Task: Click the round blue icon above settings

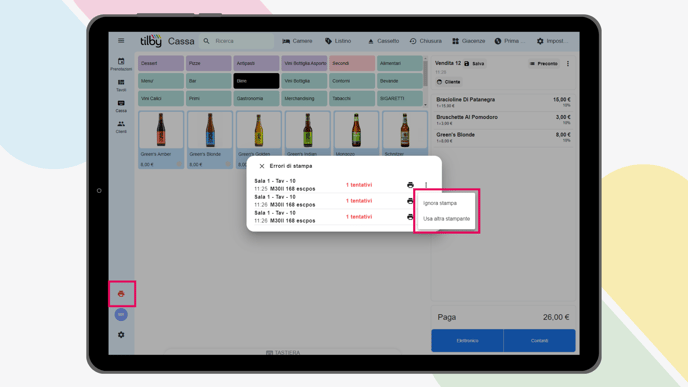Action: [121, 315]
